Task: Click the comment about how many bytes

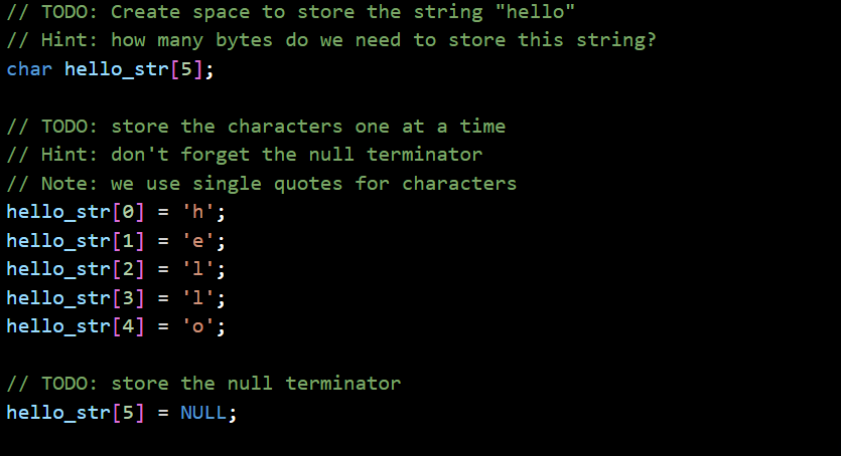Action: click(x=331, y=41)
